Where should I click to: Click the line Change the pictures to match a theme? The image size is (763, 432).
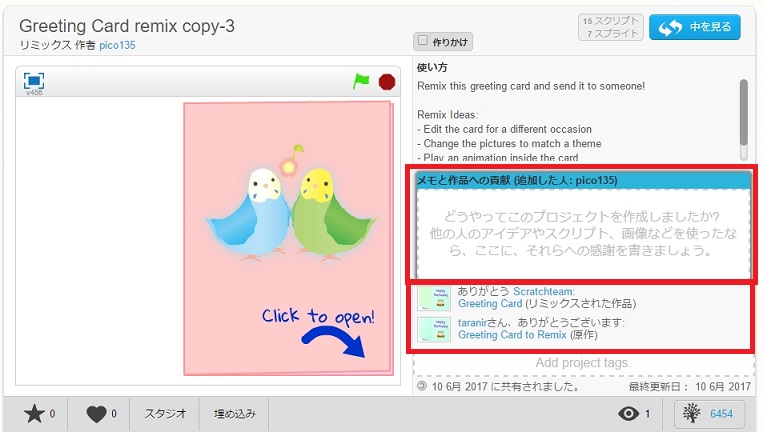[509, 144]
